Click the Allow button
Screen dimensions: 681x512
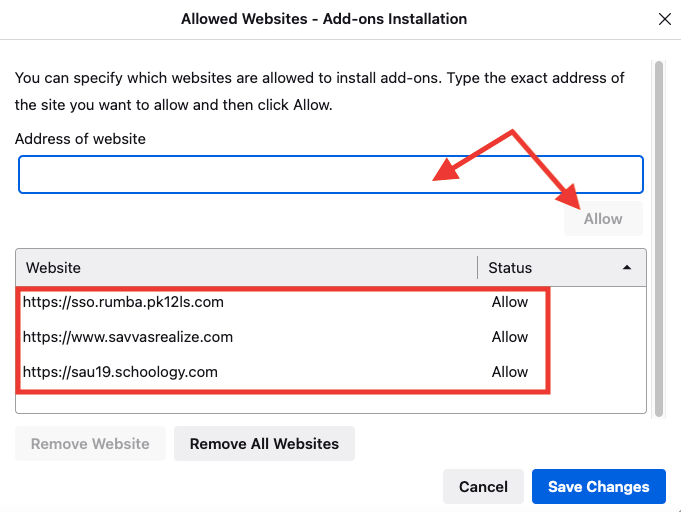(x=603, y=219)
